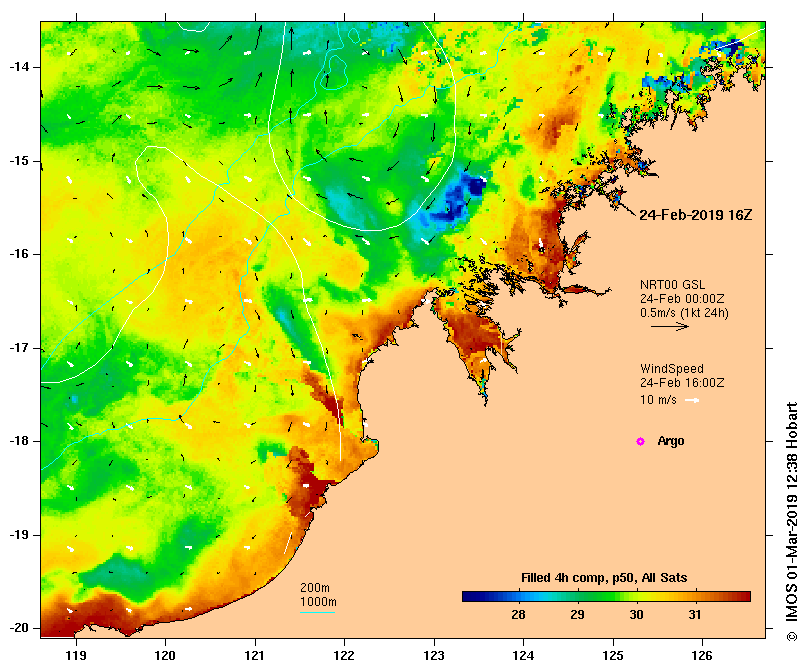
Task: Click longitude axis label '120'
Action: [166, 655]
